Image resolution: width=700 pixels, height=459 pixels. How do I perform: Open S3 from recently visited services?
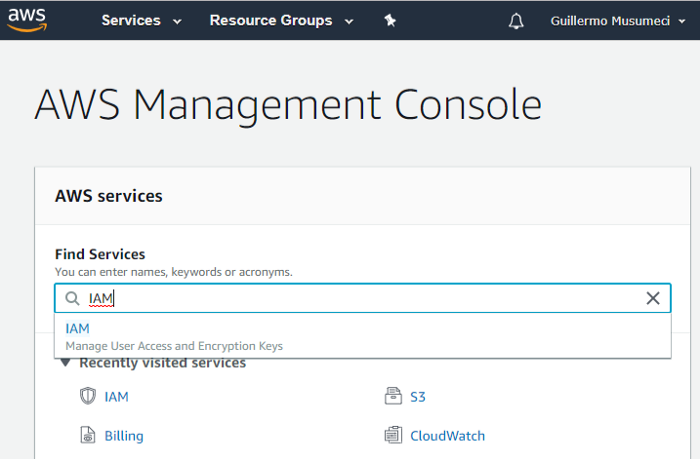pos(418,396)
